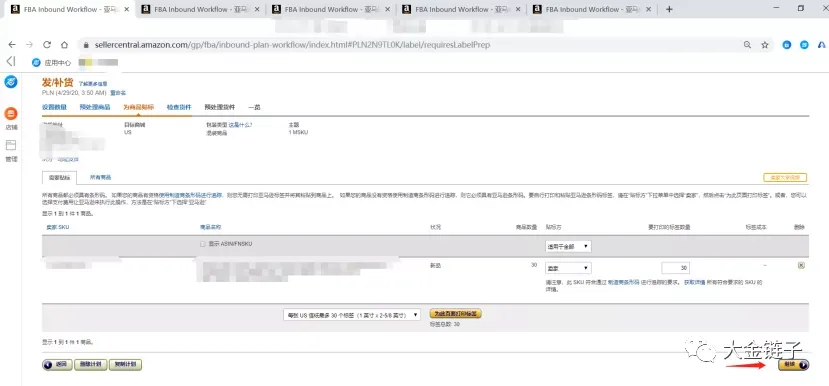Viewport: 829px width, 386px height.
Task: Click the 标签总数: 30 text
Action: pos(445,324)
